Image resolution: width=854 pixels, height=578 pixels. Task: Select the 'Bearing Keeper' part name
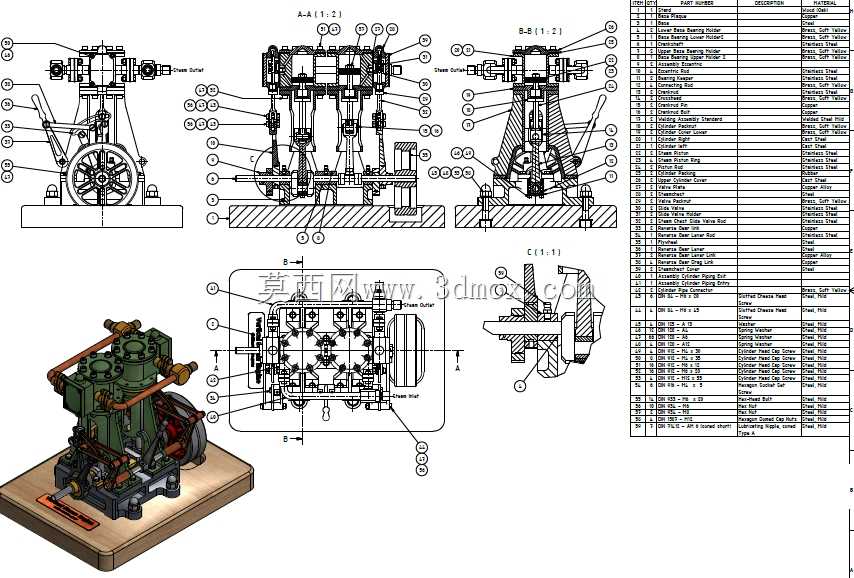(674, 78)
